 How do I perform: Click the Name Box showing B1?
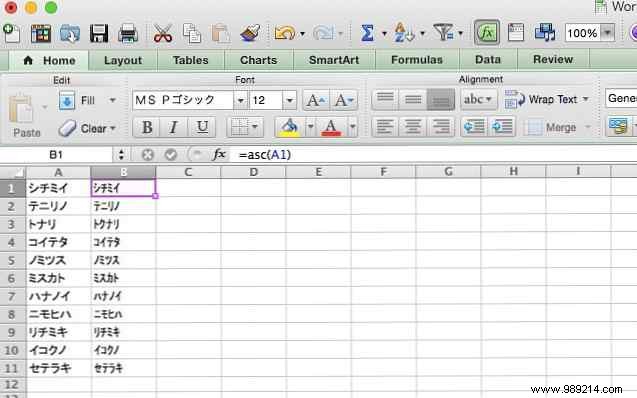click(56, 155)
